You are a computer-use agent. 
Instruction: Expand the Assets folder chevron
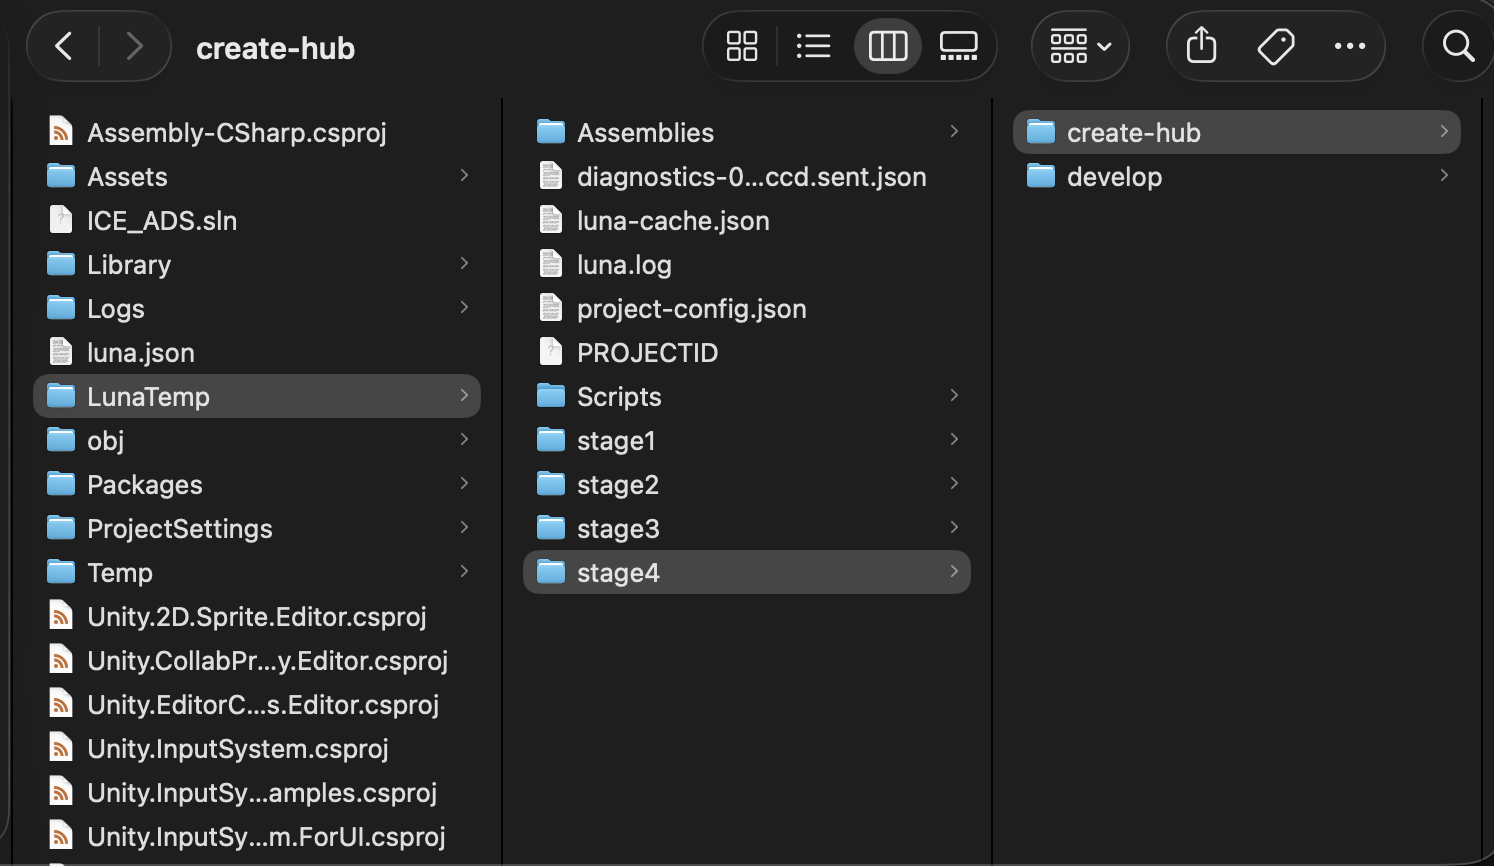464,175
